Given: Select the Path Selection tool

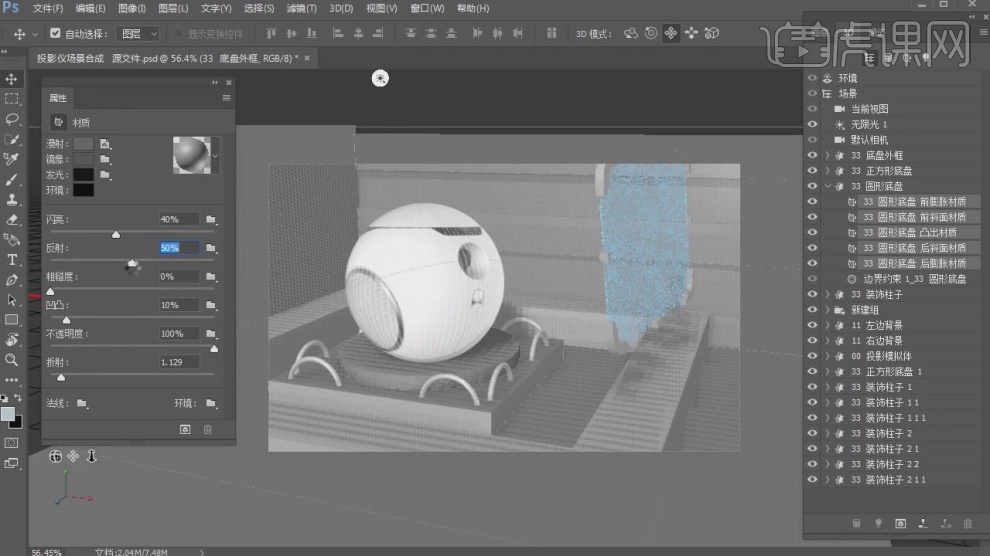Looking at the screenshot, I should click(x=11, y=300).
